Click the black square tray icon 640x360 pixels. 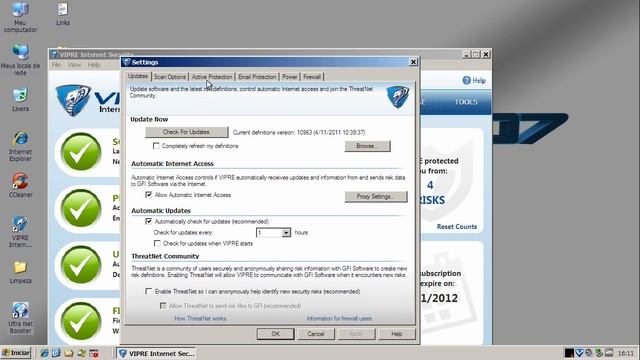(x=569, y=353)
